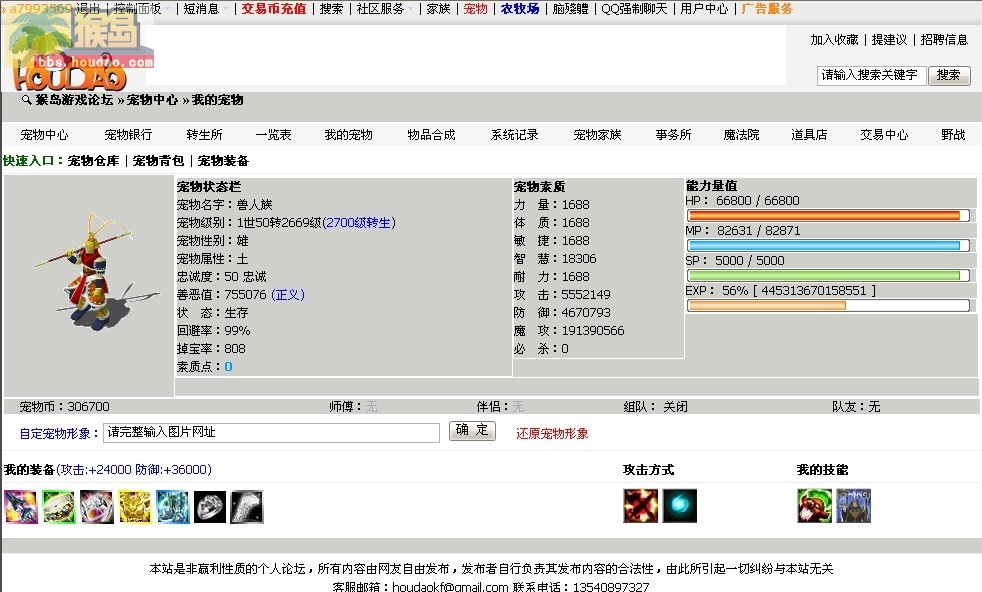Click the blue MP progress bar
The width and height of the screenshot is (982, 592).
[x=829, y=246]
